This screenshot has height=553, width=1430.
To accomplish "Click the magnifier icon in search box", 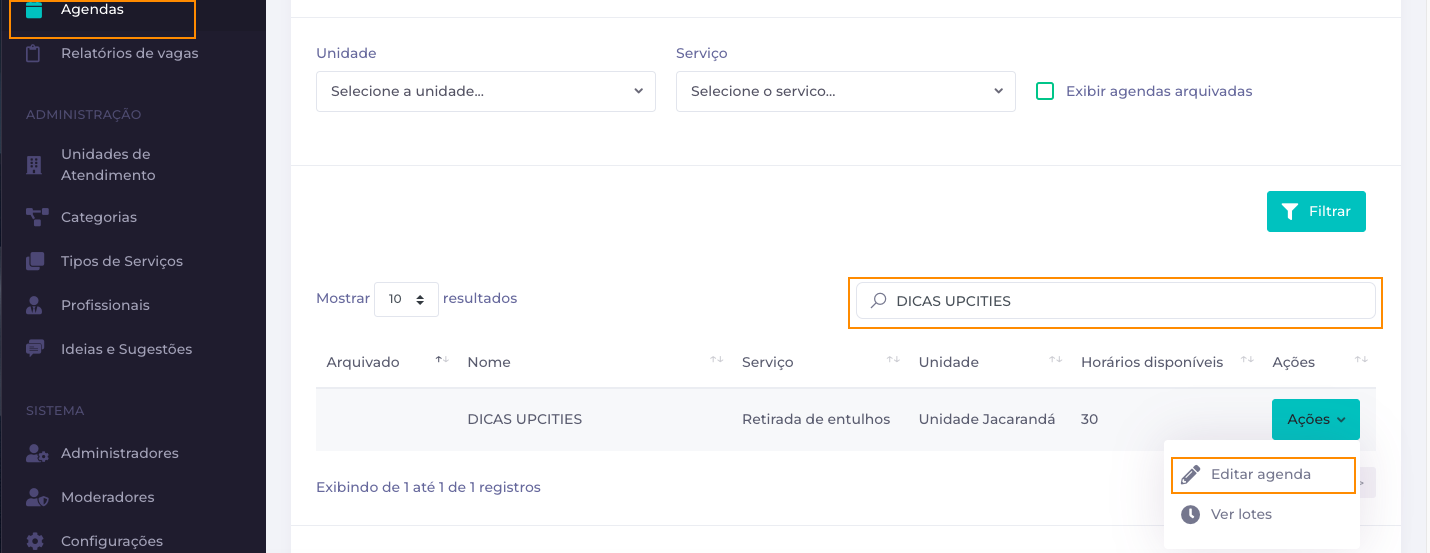I will pos(878,300).
